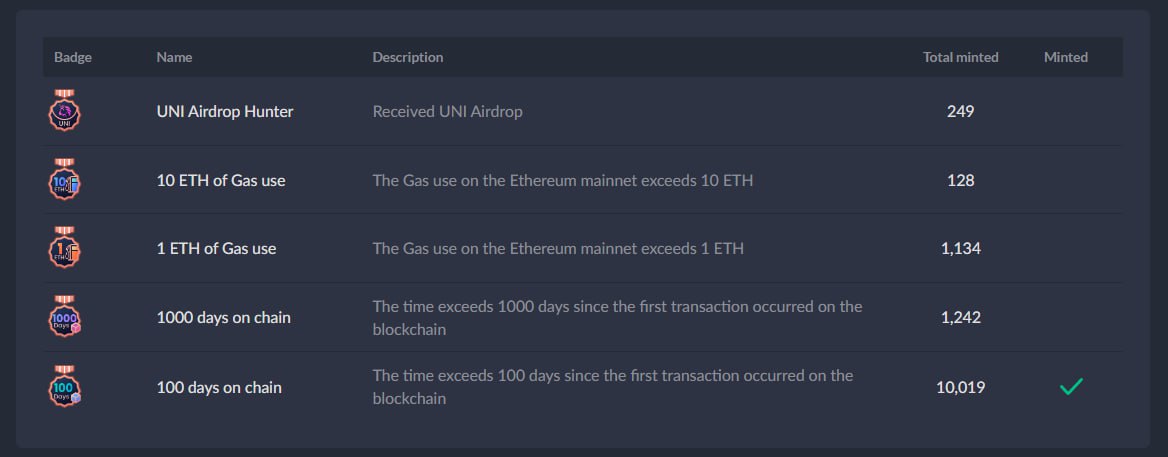The image size is (1168, 457).
Task: Click the UNI Airdrop Hunter badge icon
Action: pyautogui.click(x=65, y=111)
